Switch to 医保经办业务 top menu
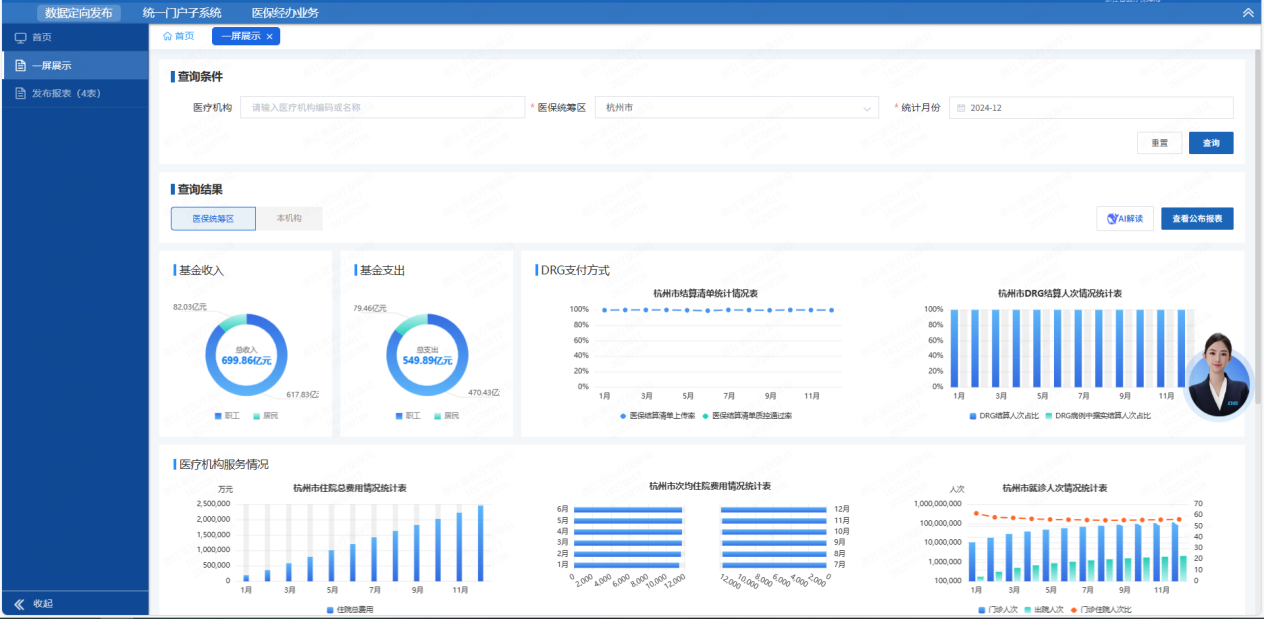This screenshot has height=619, width=1264. tap(285, 13)
